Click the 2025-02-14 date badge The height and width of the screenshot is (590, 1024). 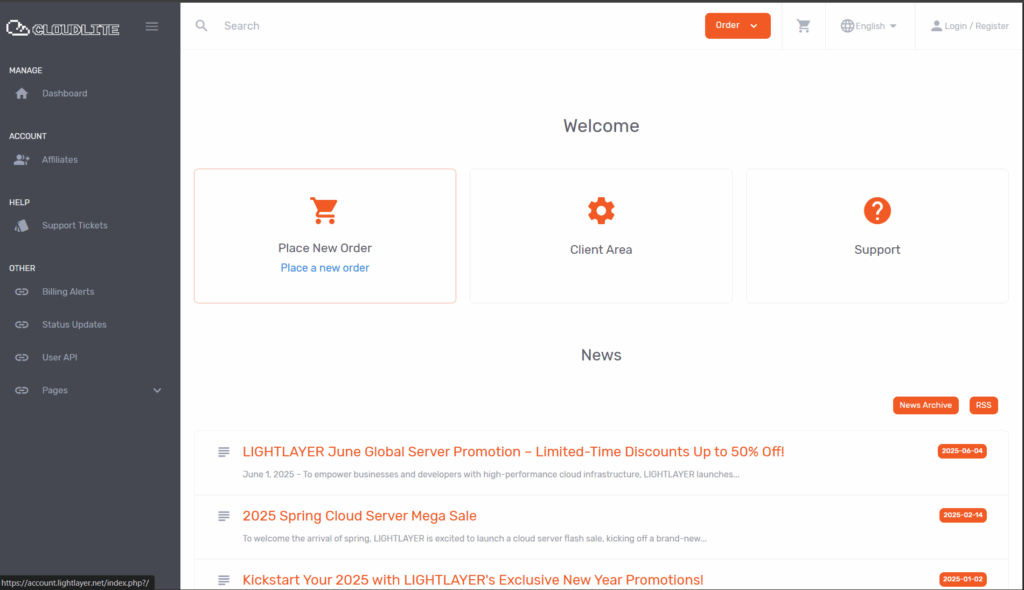(x=963, y=515)
